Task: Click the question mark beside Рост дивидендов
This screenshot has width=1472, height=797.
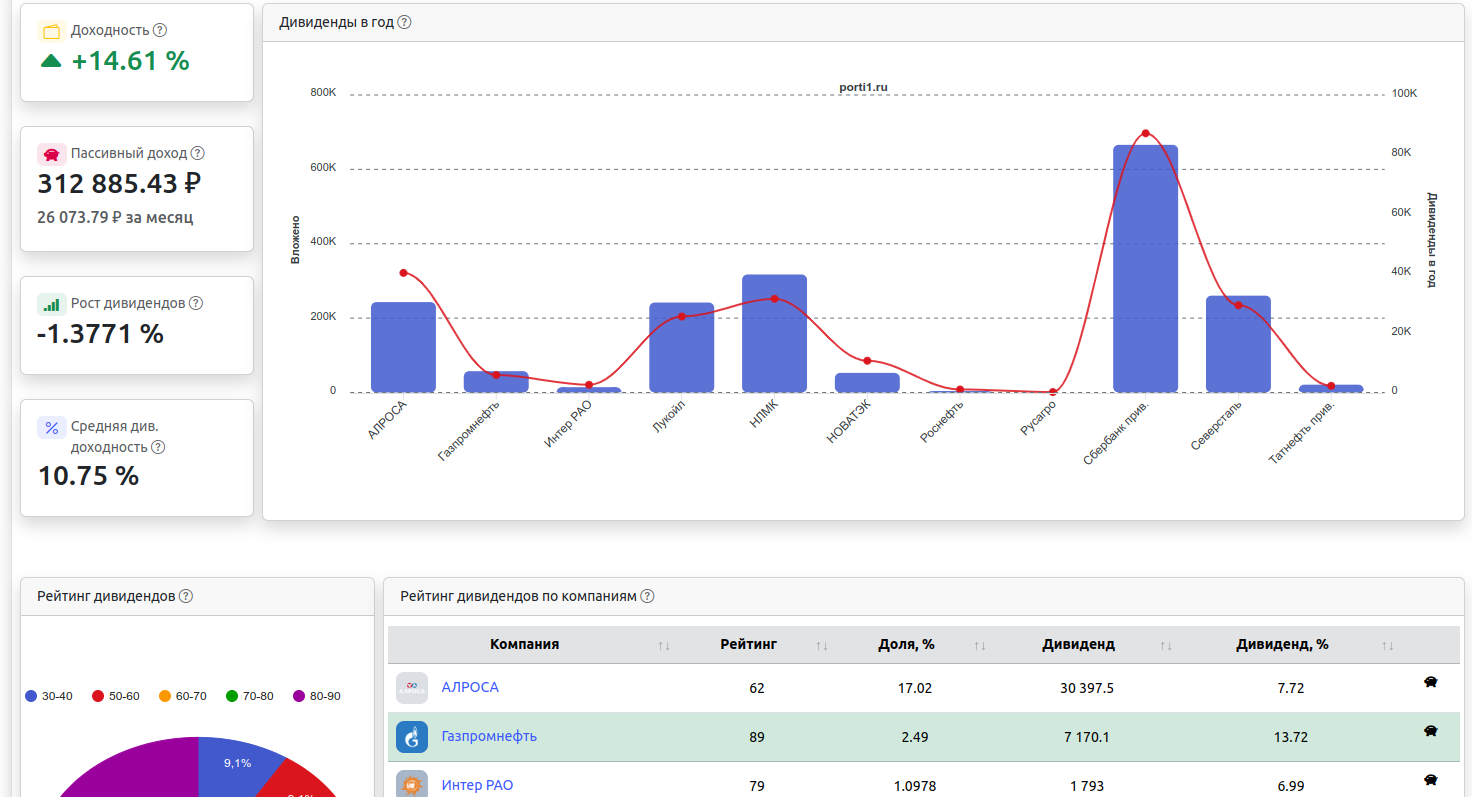Action: [x=196, y=304]
